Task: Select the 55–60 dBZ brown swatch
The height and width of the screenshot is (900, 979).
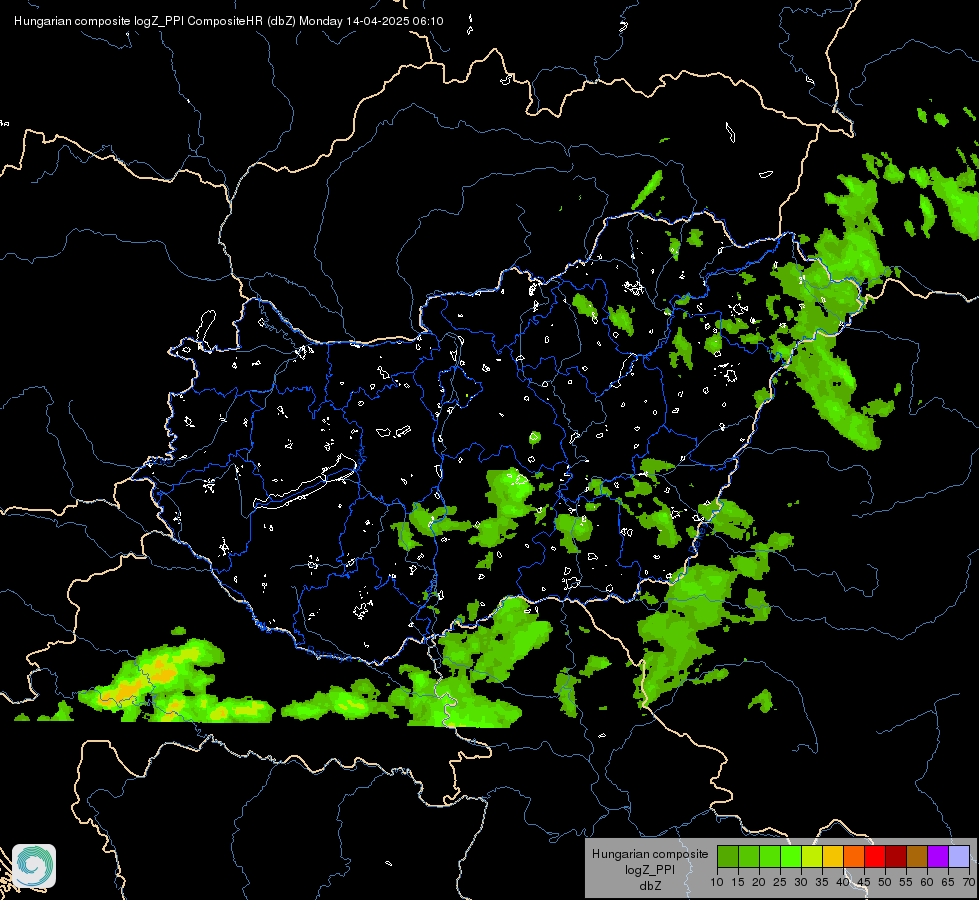Action: 917,856
